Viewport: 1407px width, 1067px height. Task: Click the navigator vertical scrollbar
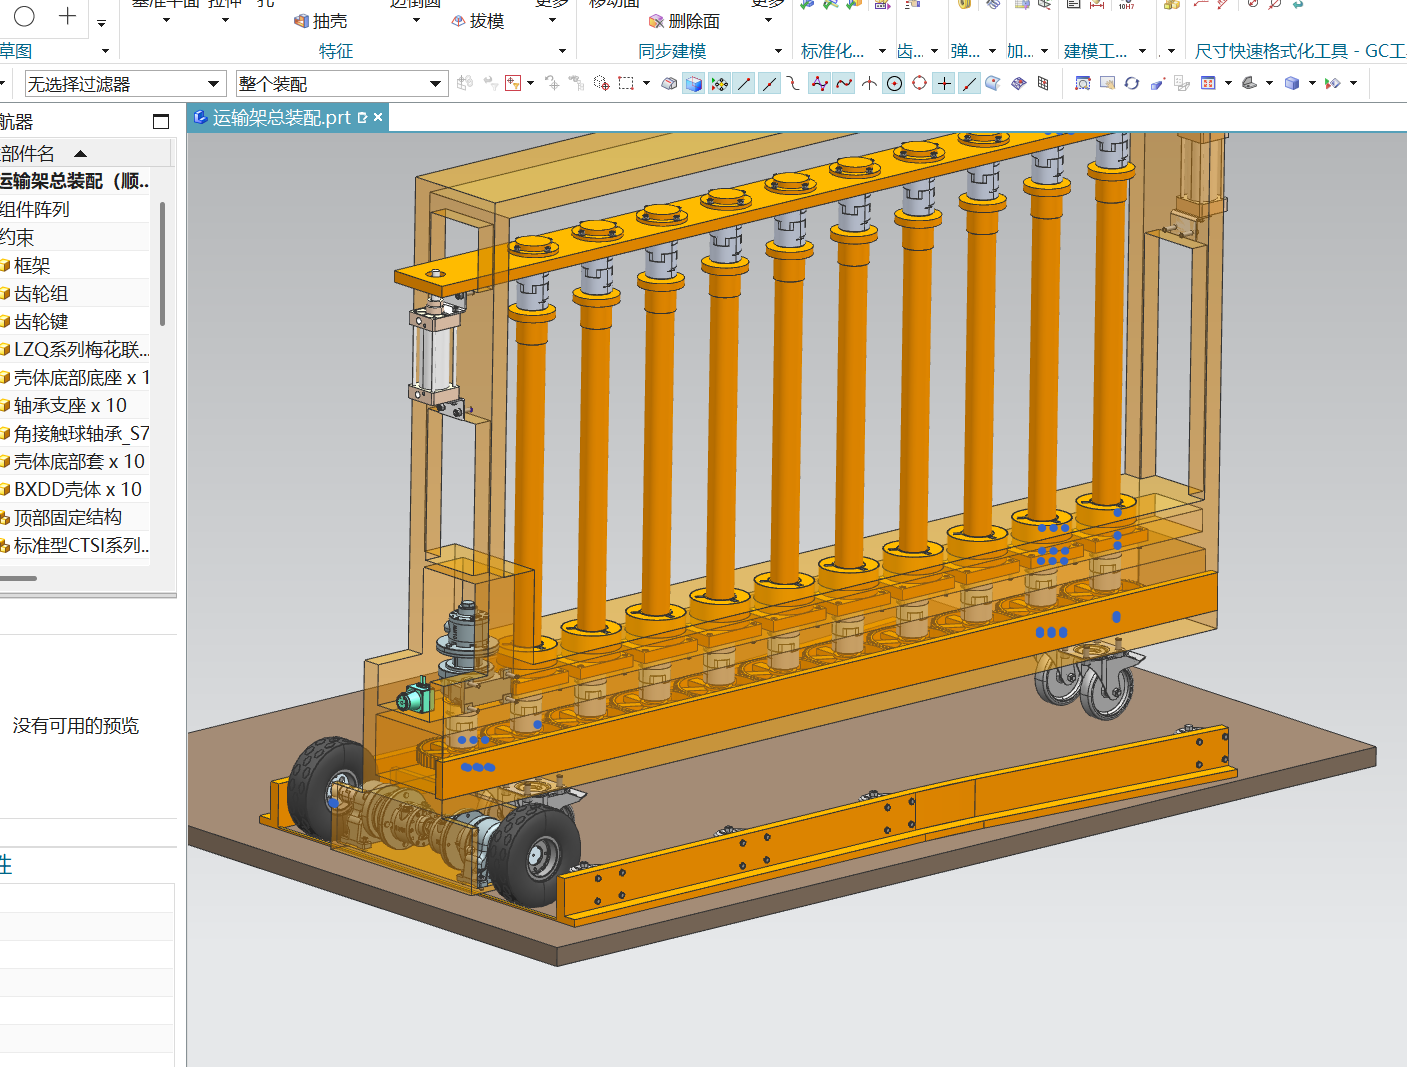pyautogui.click(x=162, y=263)
